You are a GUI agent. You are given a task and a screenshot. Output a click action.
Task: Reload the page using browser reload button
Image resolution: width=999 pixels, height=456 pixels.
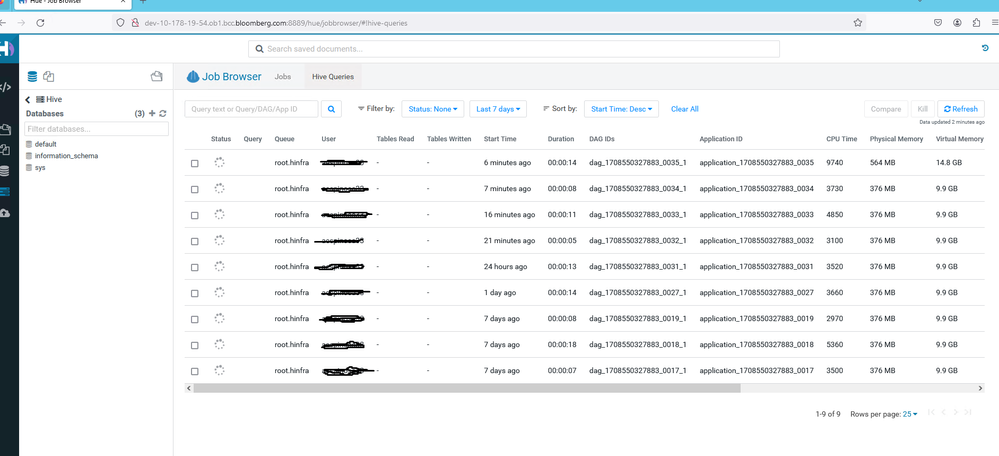click(40, 22)
